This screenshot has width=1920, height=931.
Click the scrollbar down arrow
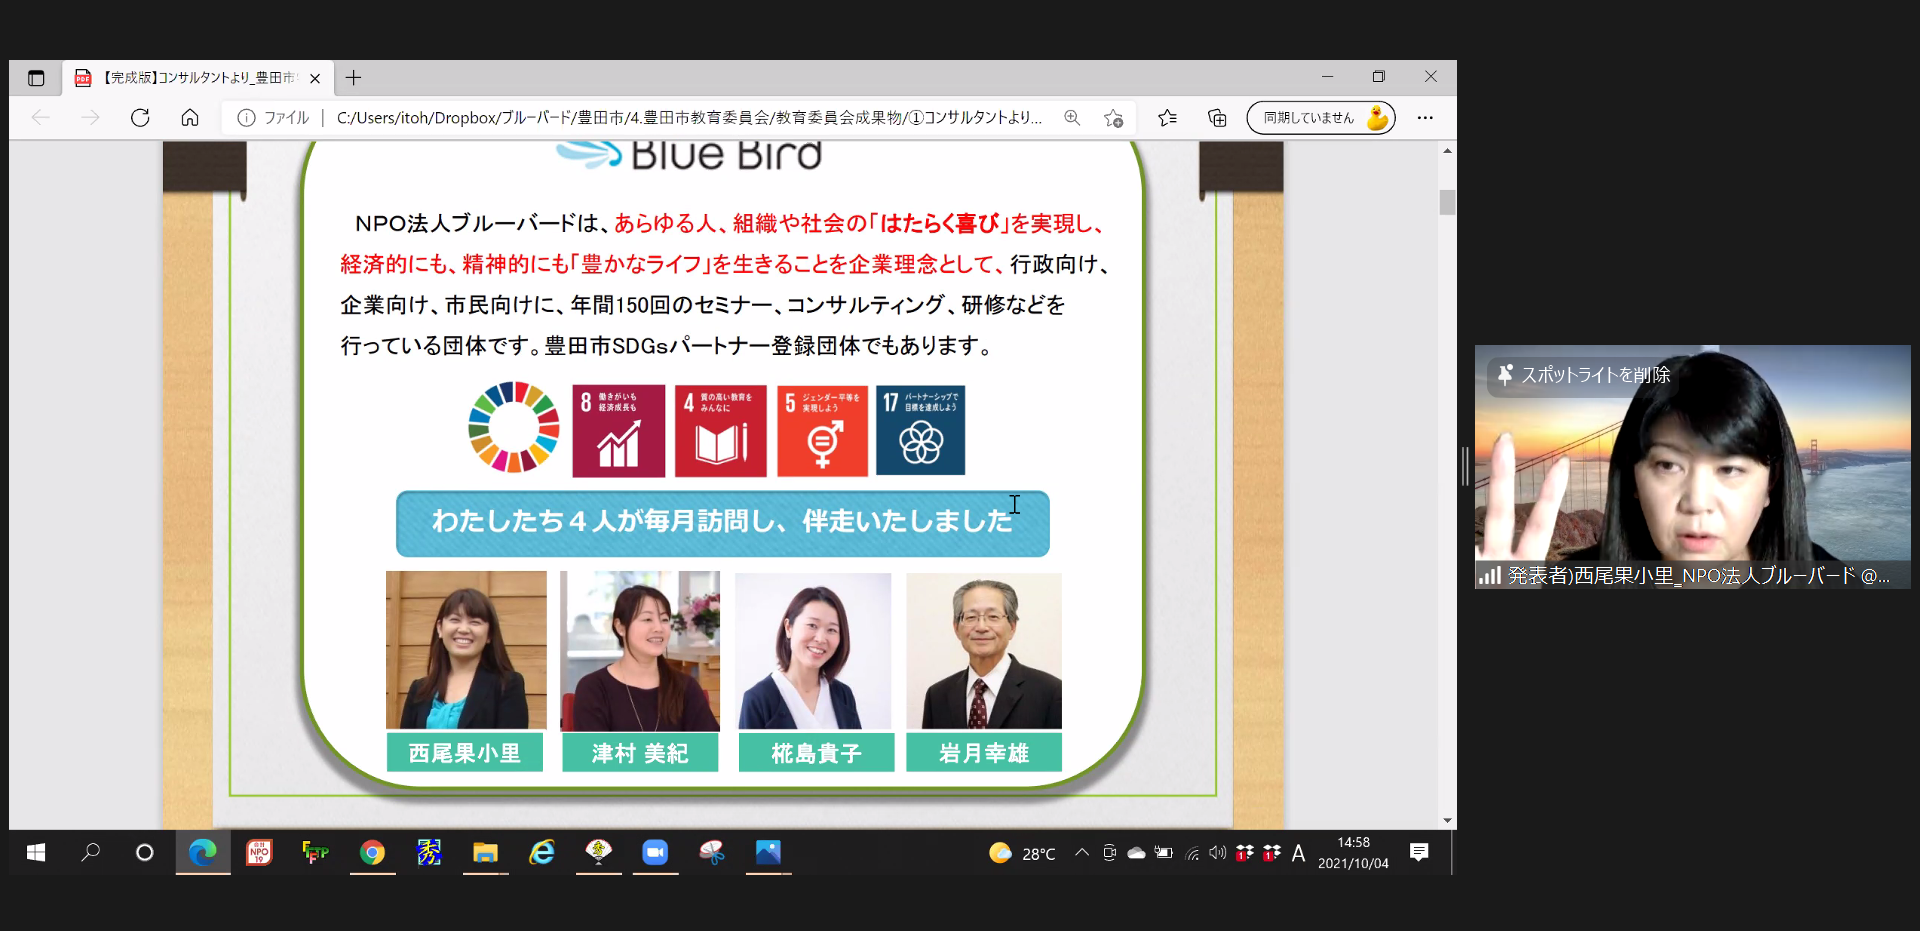1447,821
